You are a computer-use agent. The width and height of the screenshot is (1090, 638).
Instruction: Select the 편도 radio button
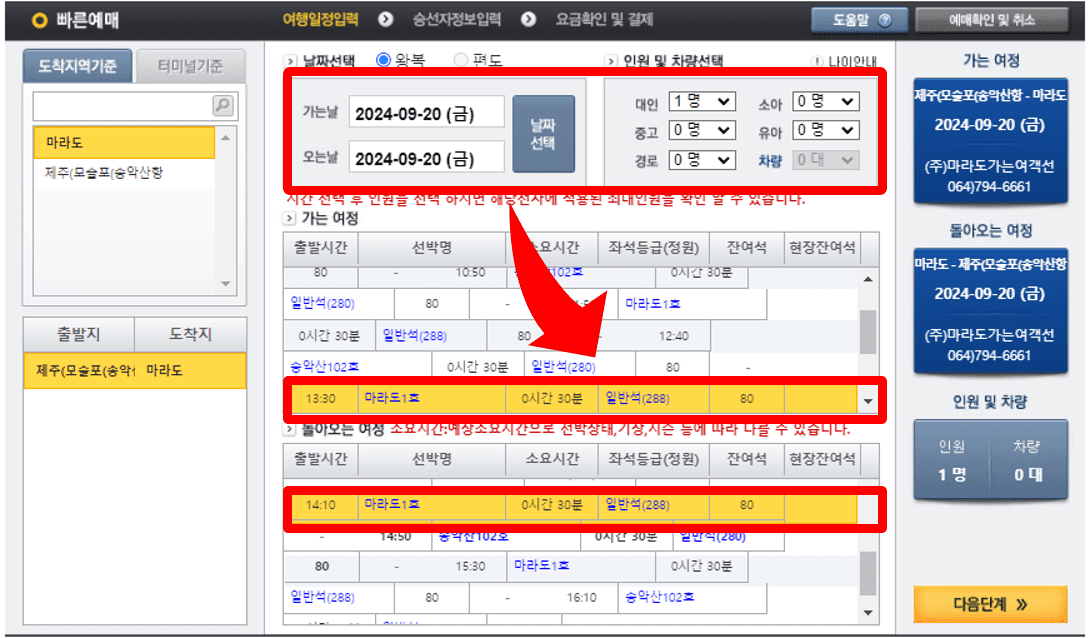pos(462,58)
